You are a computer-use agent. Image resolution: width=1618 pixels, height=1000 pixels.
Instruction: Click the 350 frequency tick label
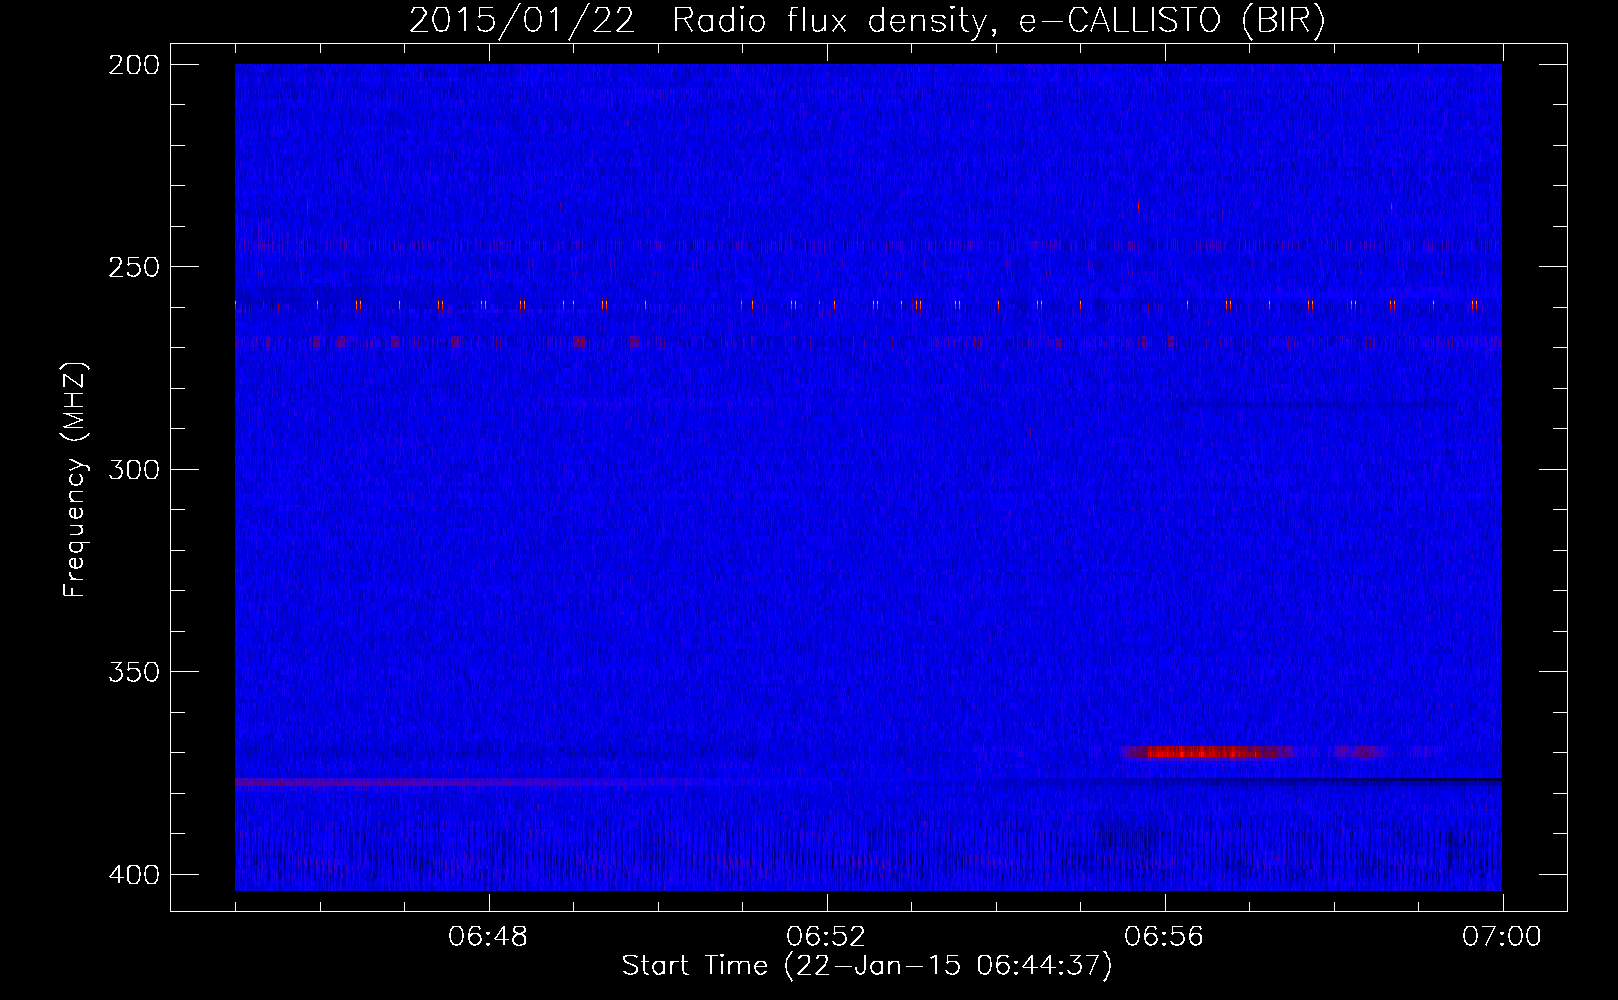pos(132,671)
